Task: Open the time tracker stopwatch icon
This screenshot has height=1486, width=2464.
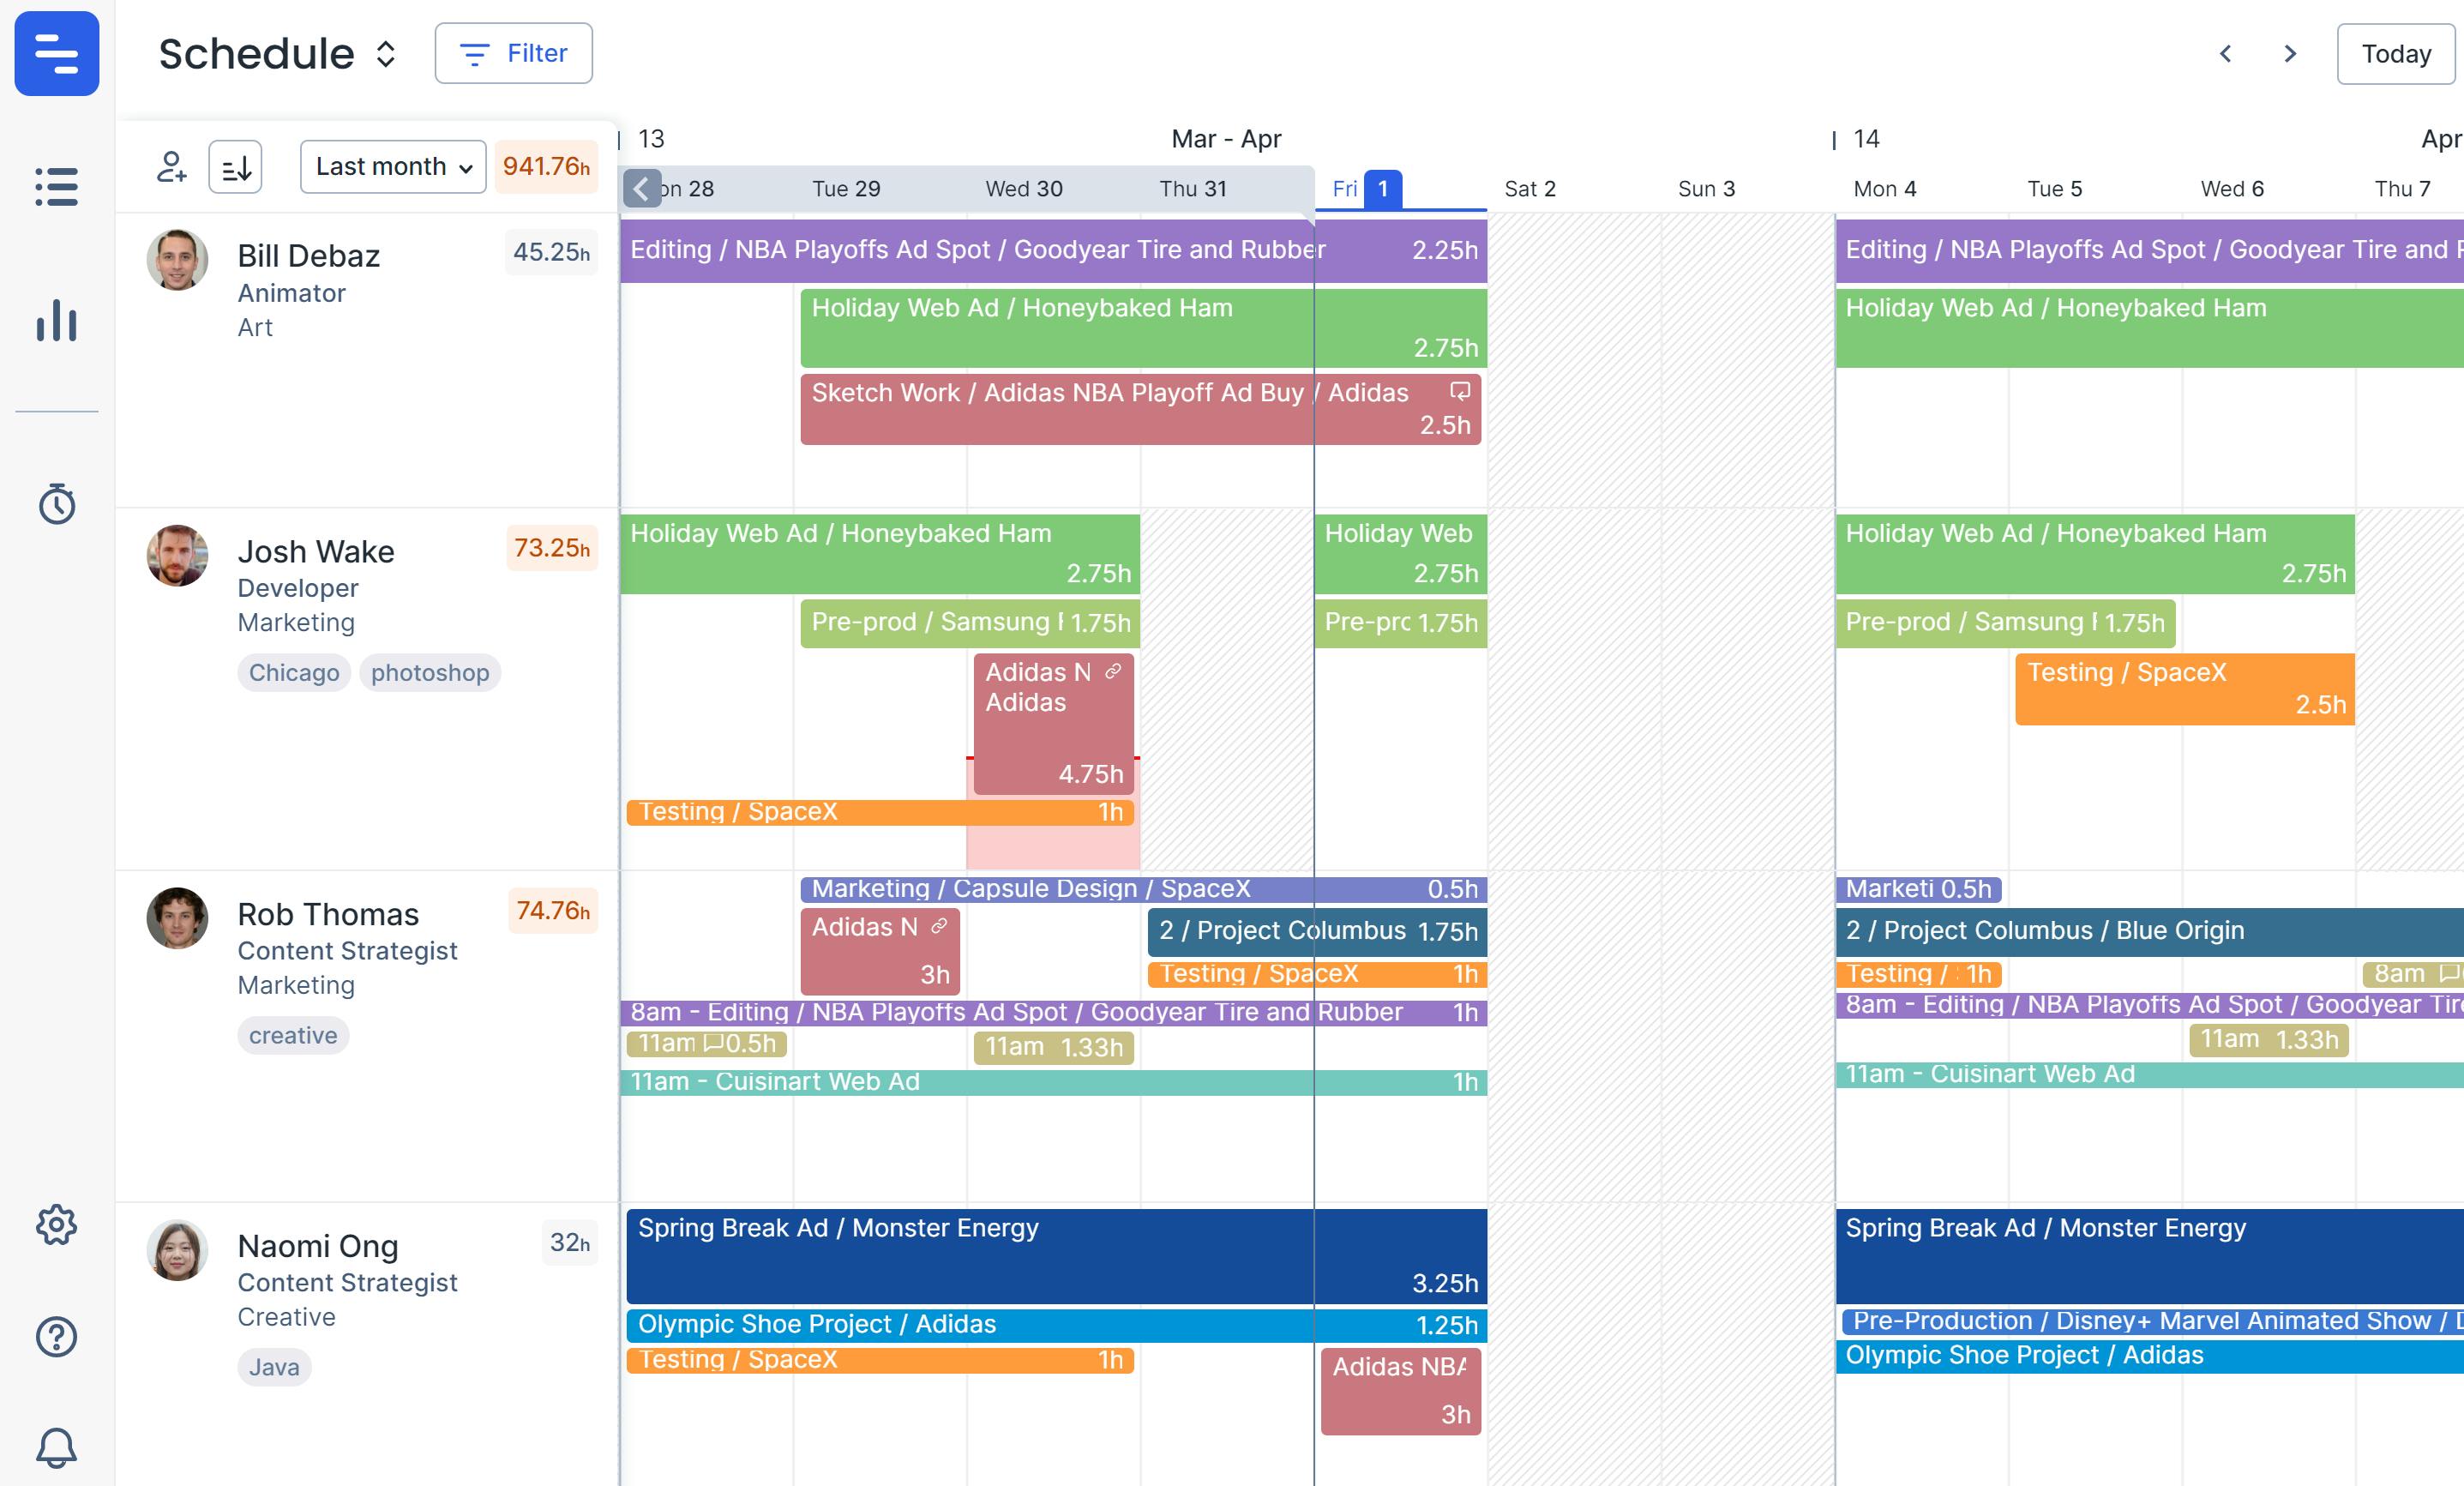Action: coord(57,503)
